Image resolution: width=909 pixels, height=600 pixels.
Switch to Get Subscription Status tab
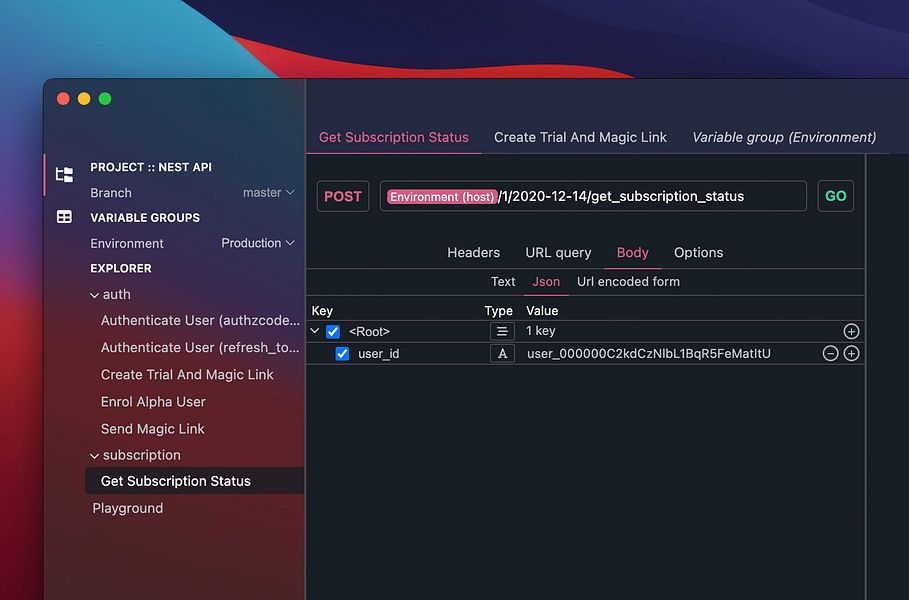[x=394, y=137]
